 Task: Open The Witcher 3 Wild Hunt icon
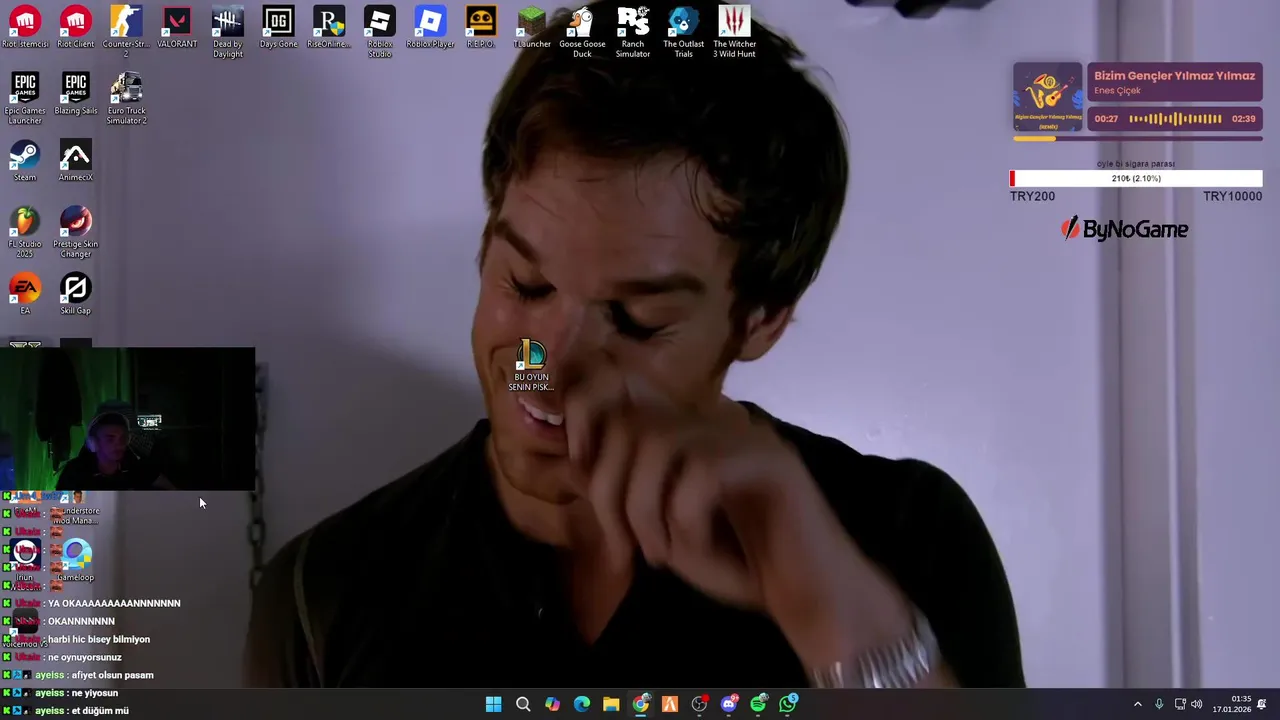click(x=734, y=31)
